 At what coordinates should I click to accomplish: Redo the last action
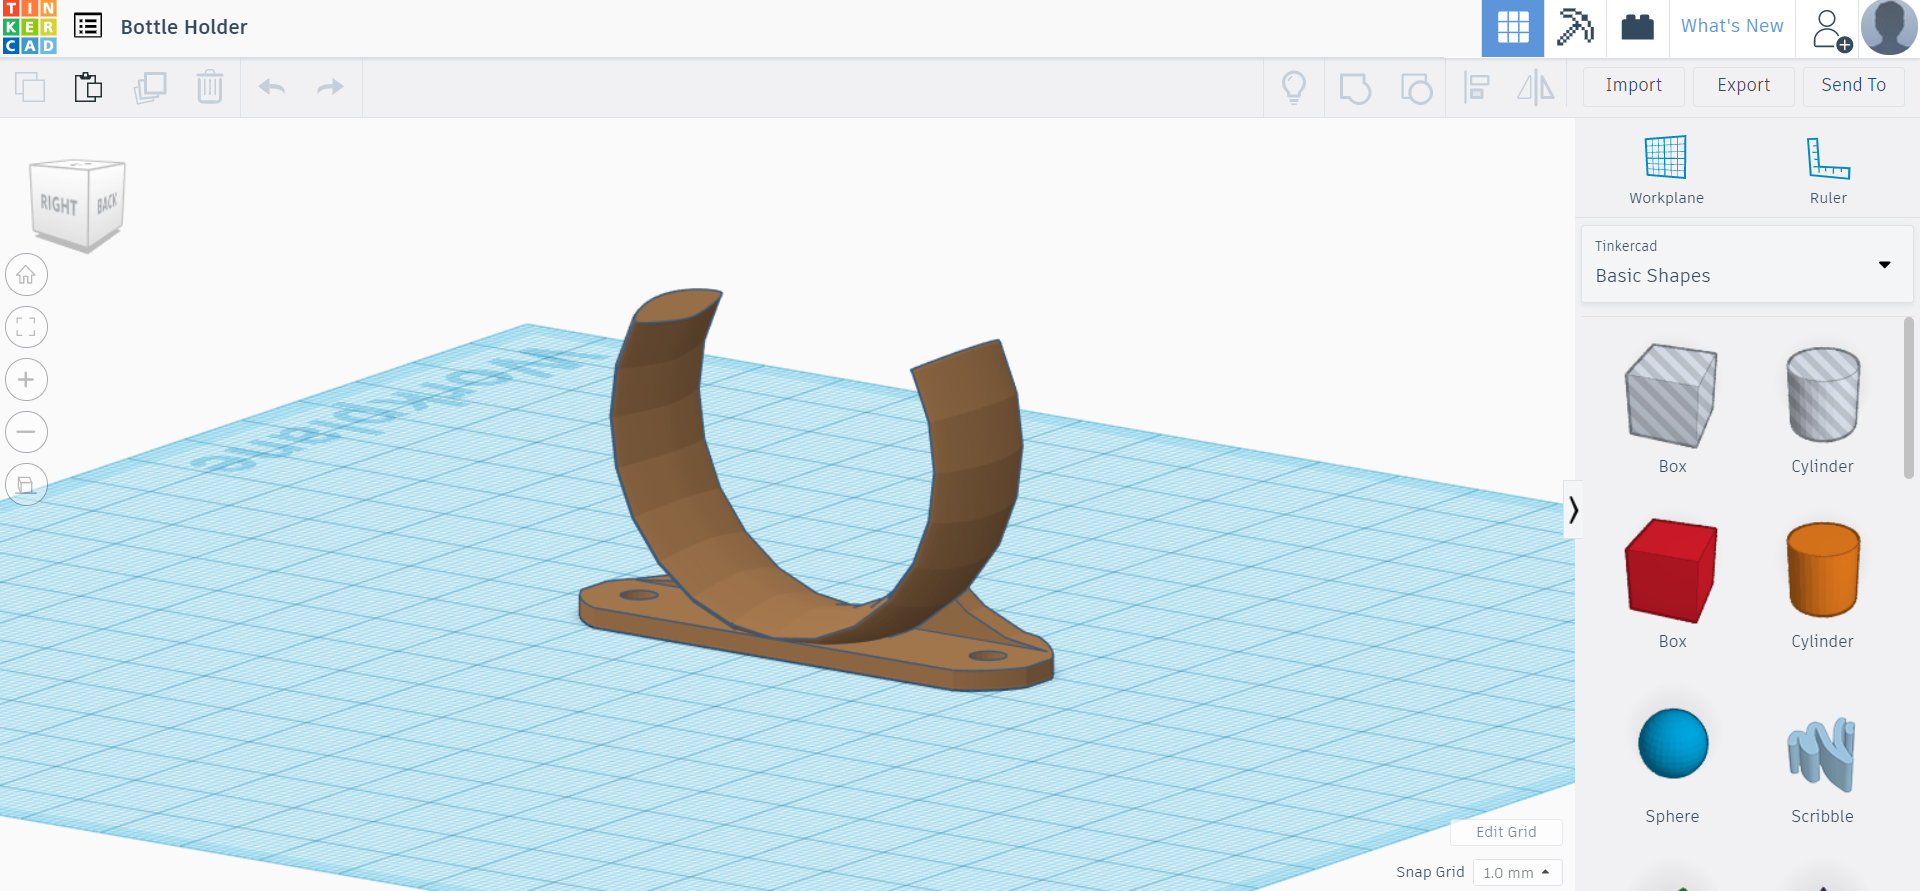click(x=330, y=88)
